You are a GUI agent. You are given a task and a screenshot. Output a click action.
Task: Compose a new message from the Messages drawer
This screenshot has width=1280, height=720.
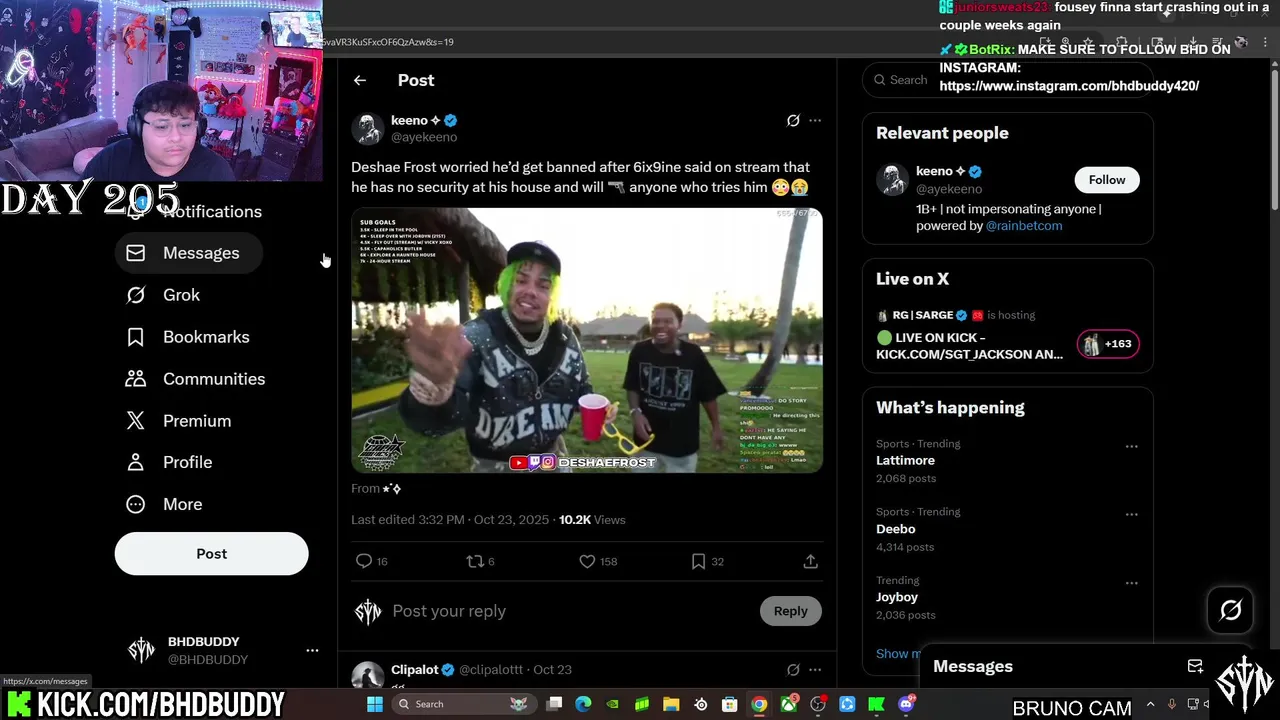(x=1195, y=666)
